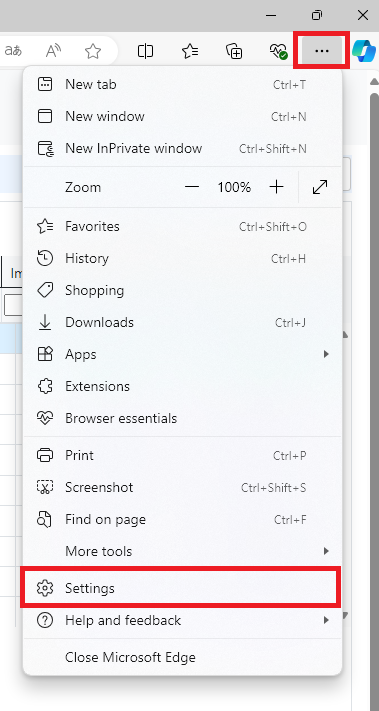
Task: Click the New tab icon in menu
Action: click(x=44, y=84)
